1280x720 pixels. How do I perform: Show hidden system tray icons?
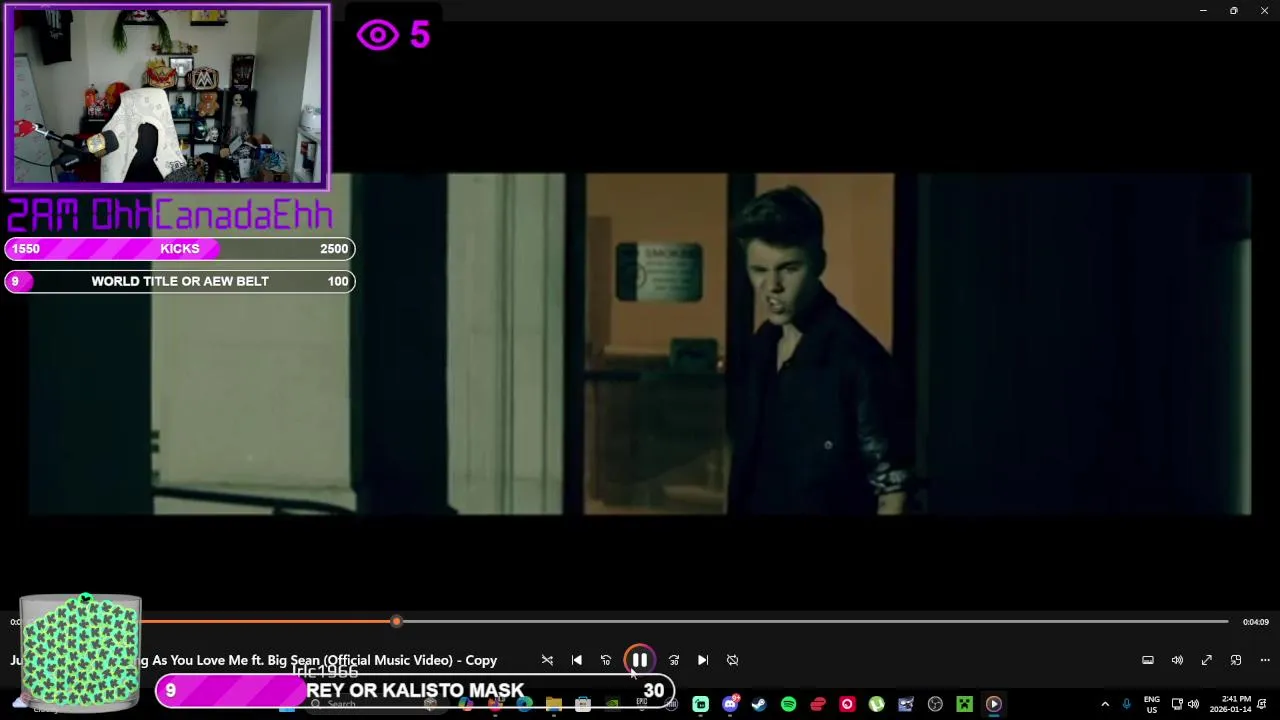click(1105, 704)
